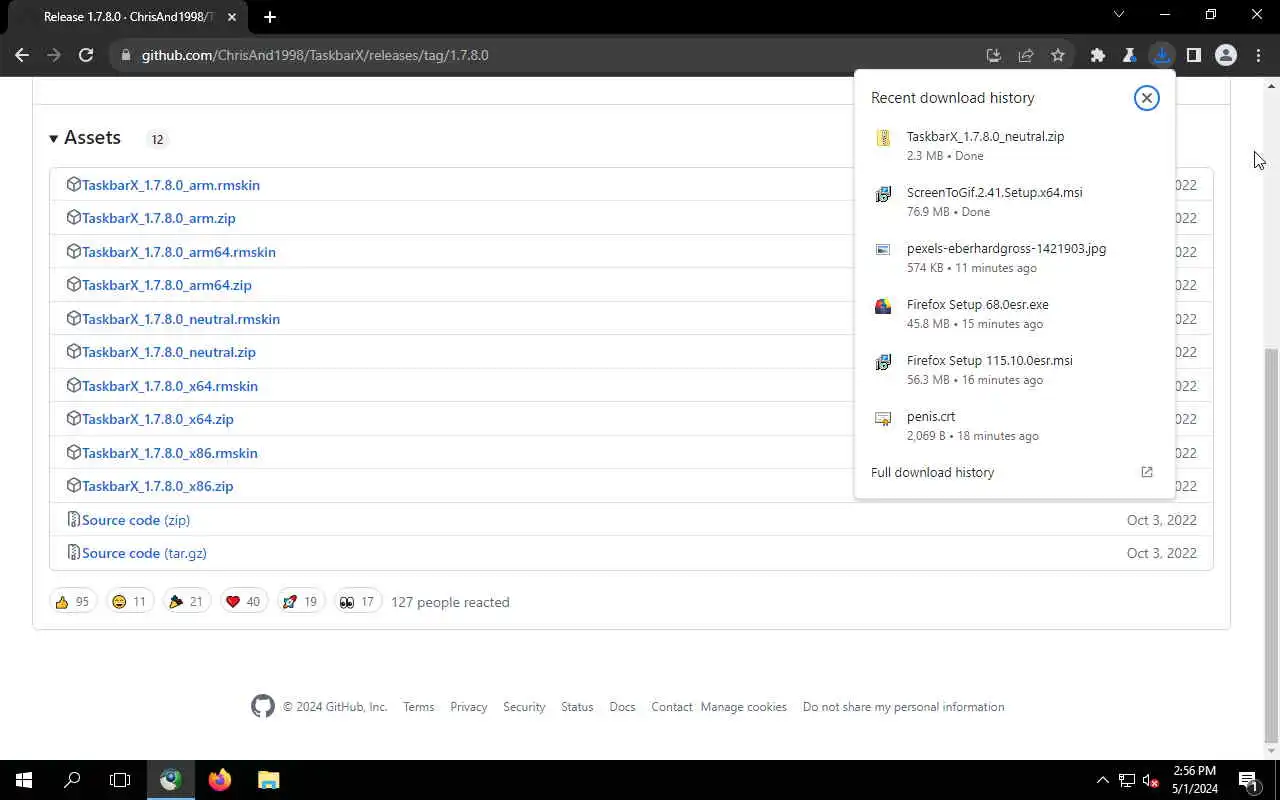Download TaskbarX_1.7.8.0_x86.zip
Screen dimensions: 1280x800
(x=158, y=486)
